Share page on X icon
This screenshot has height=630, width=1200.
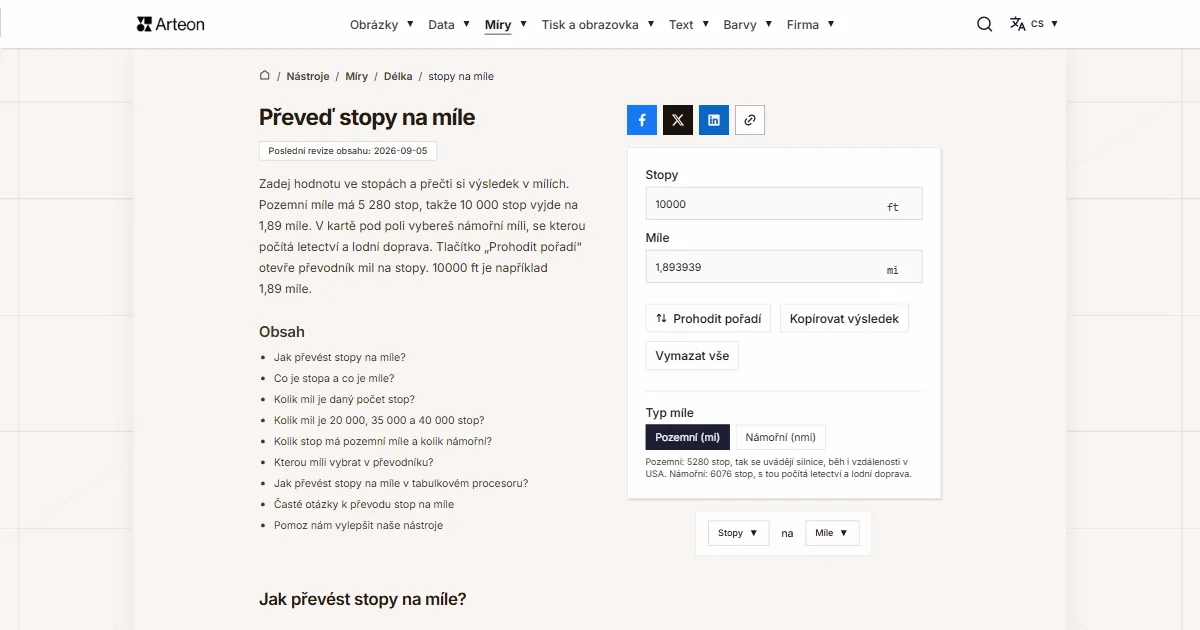678,120
